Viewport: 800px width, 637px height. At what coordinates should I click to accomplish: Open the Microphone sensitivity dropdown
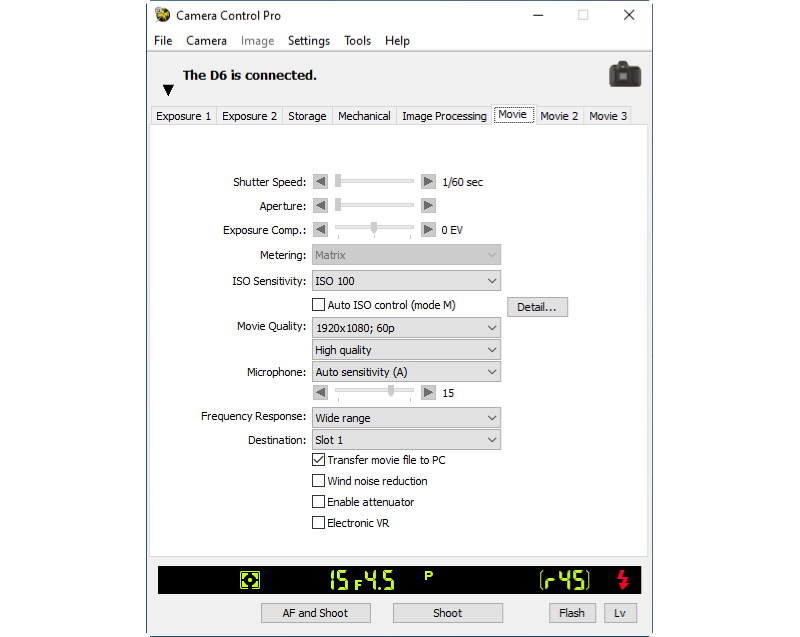406,372
